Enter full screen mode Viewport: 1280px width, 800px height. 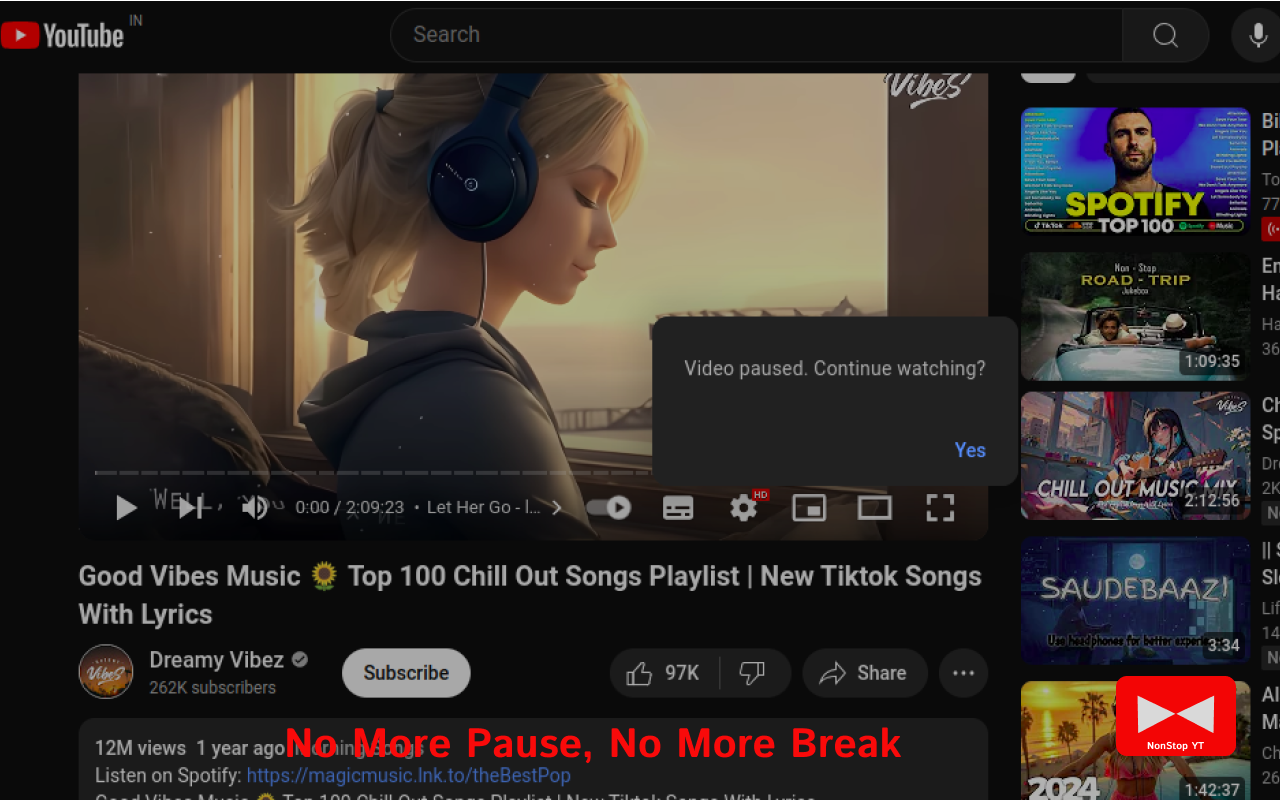(x=940, y=508)
